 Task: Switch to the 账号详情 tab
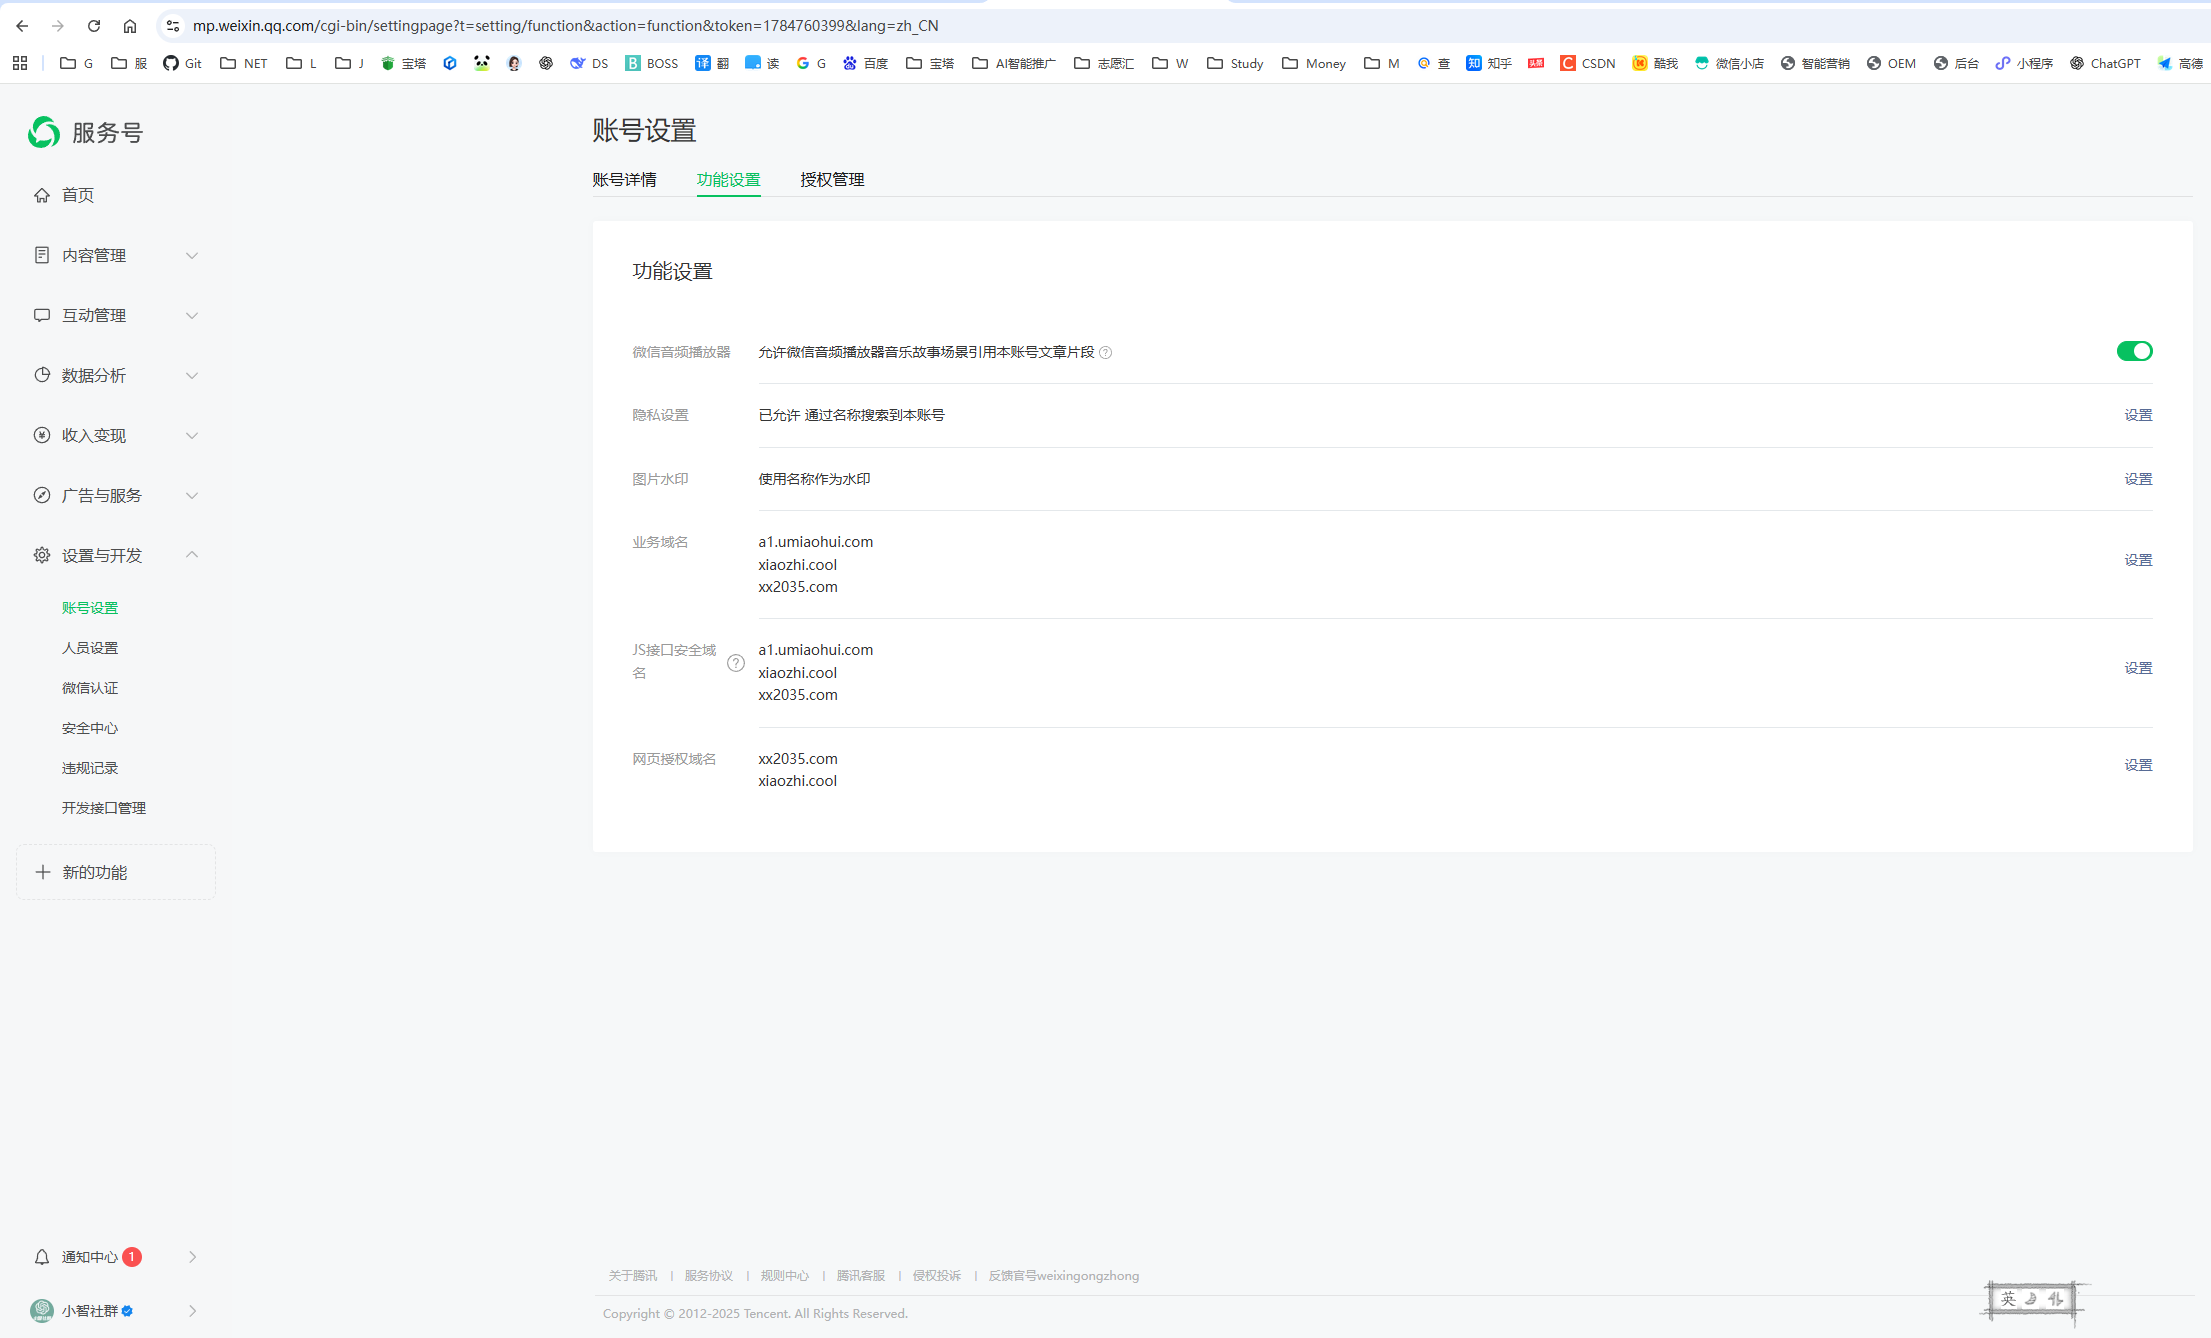click(x=624, y=180)
